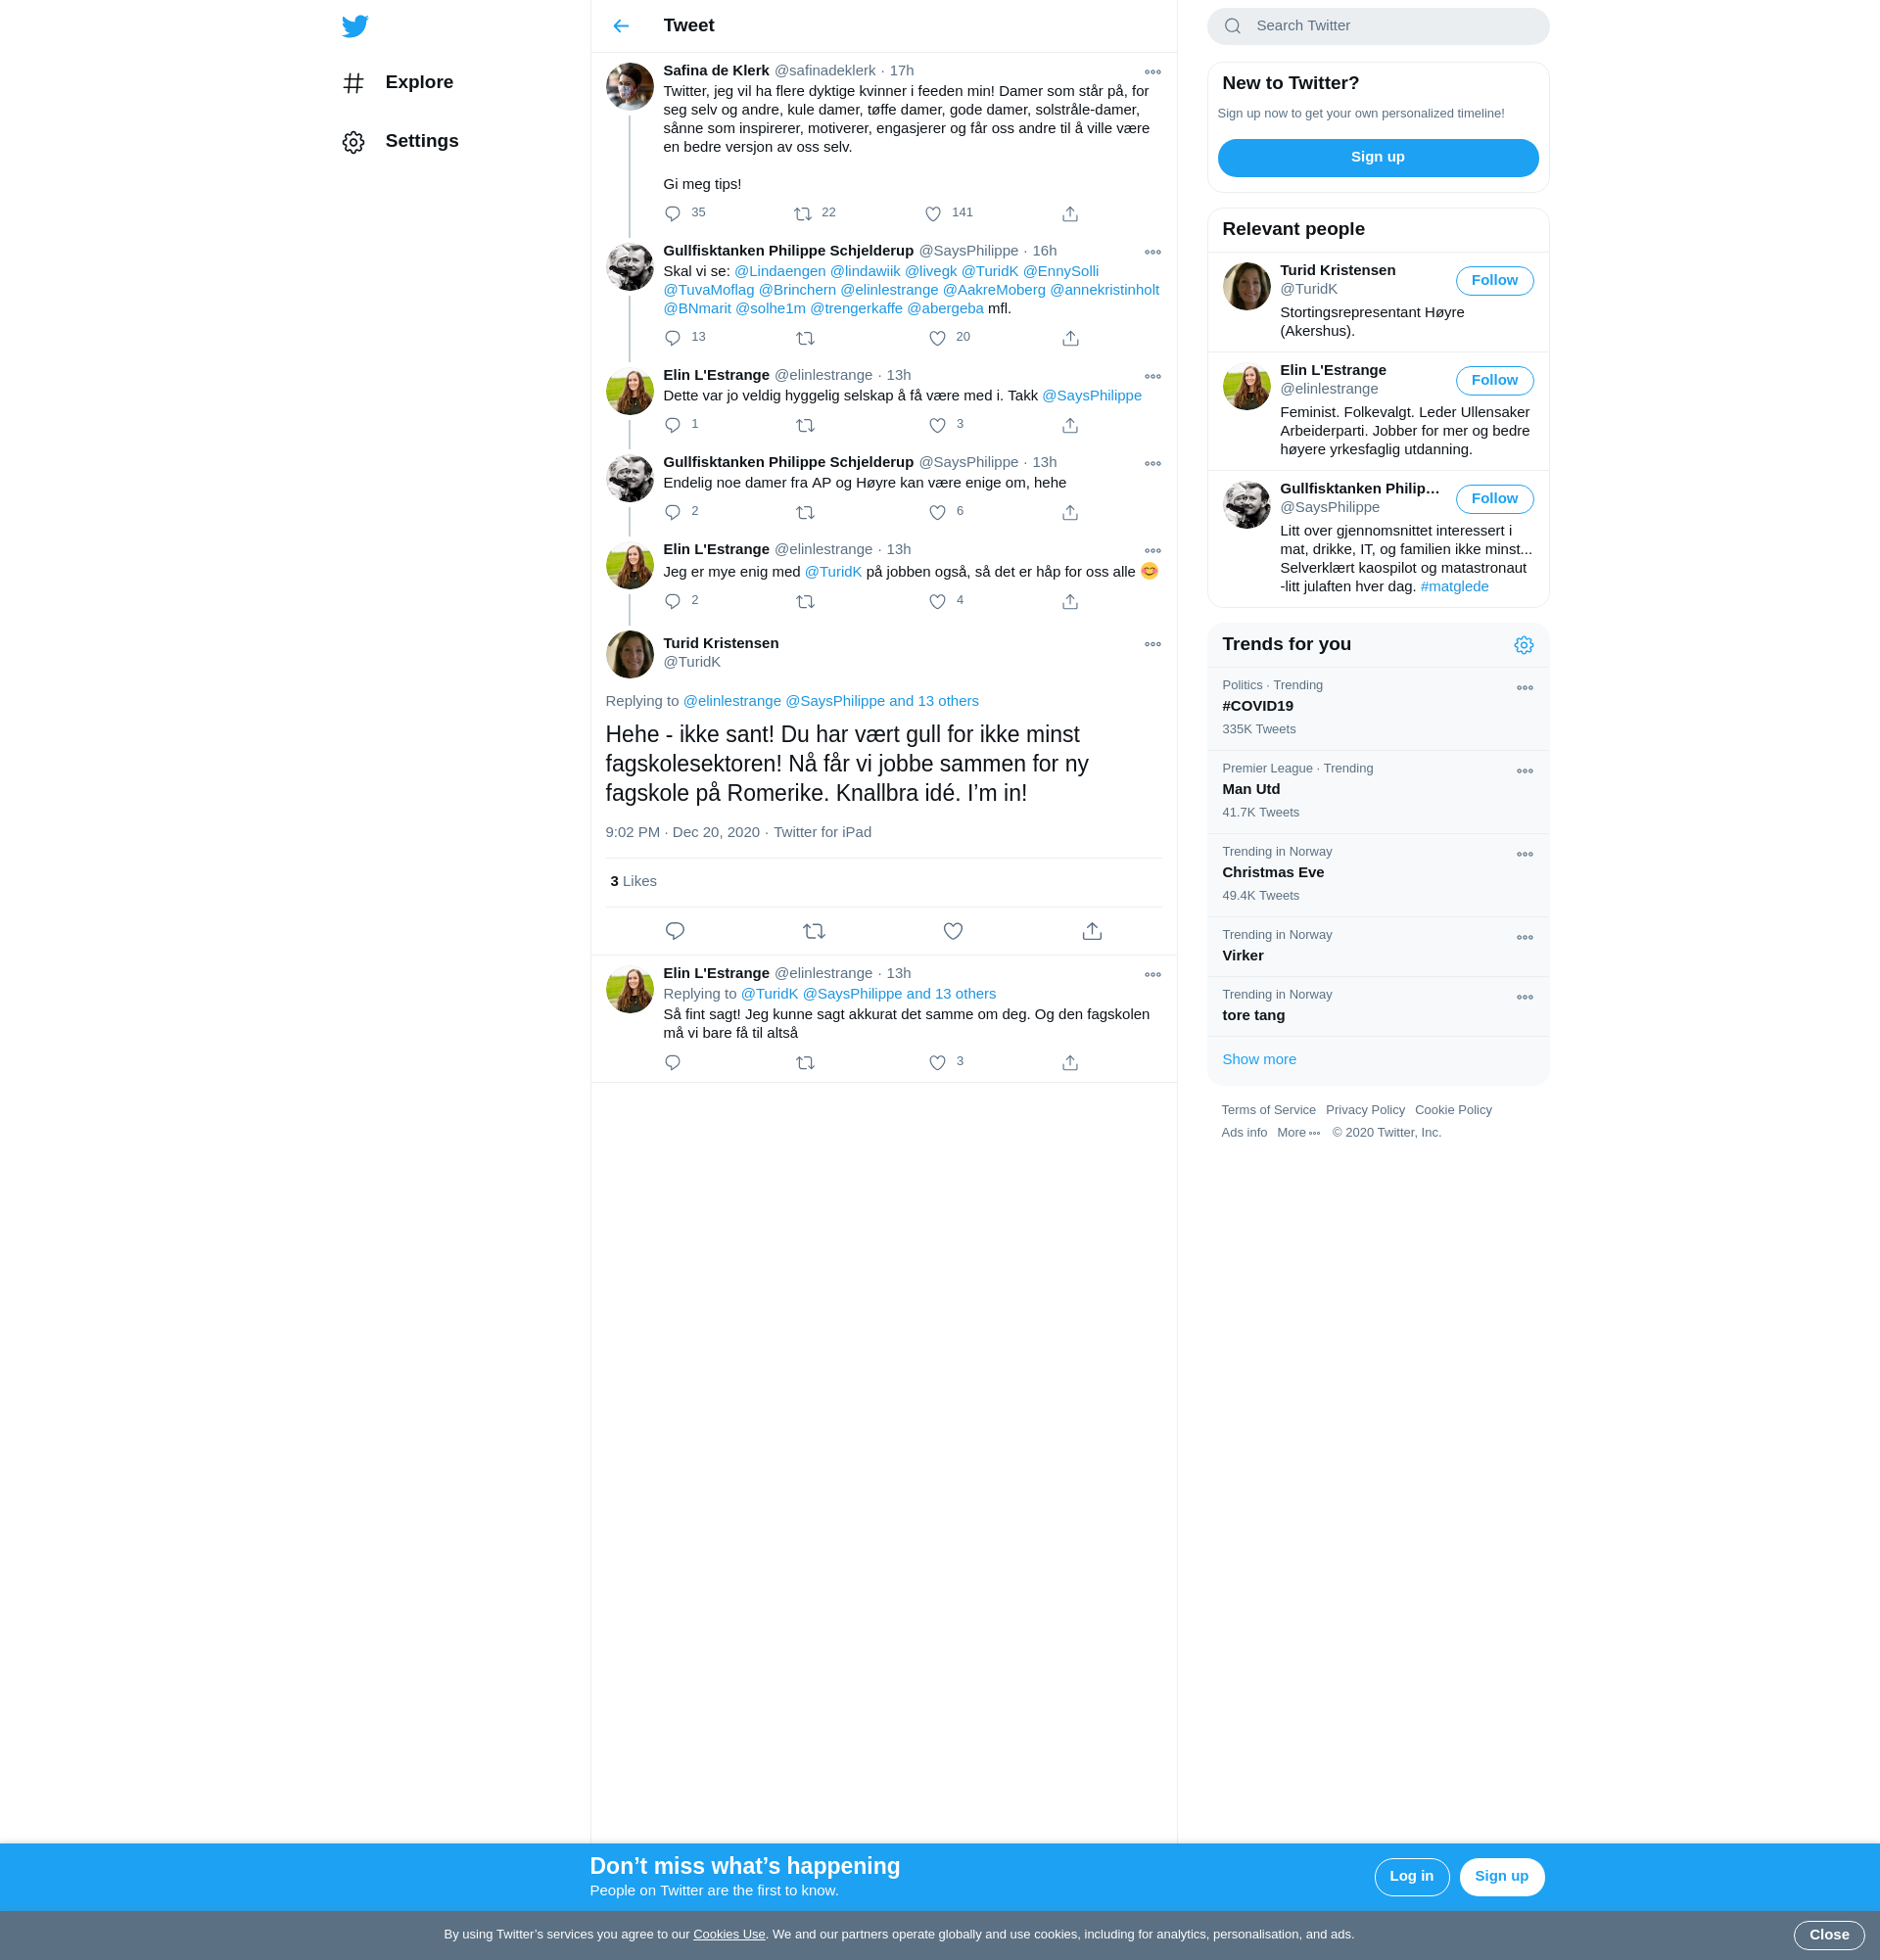Open the #matglede hashtag link
This screenshot has width=1880, height=1960.
1454,587
